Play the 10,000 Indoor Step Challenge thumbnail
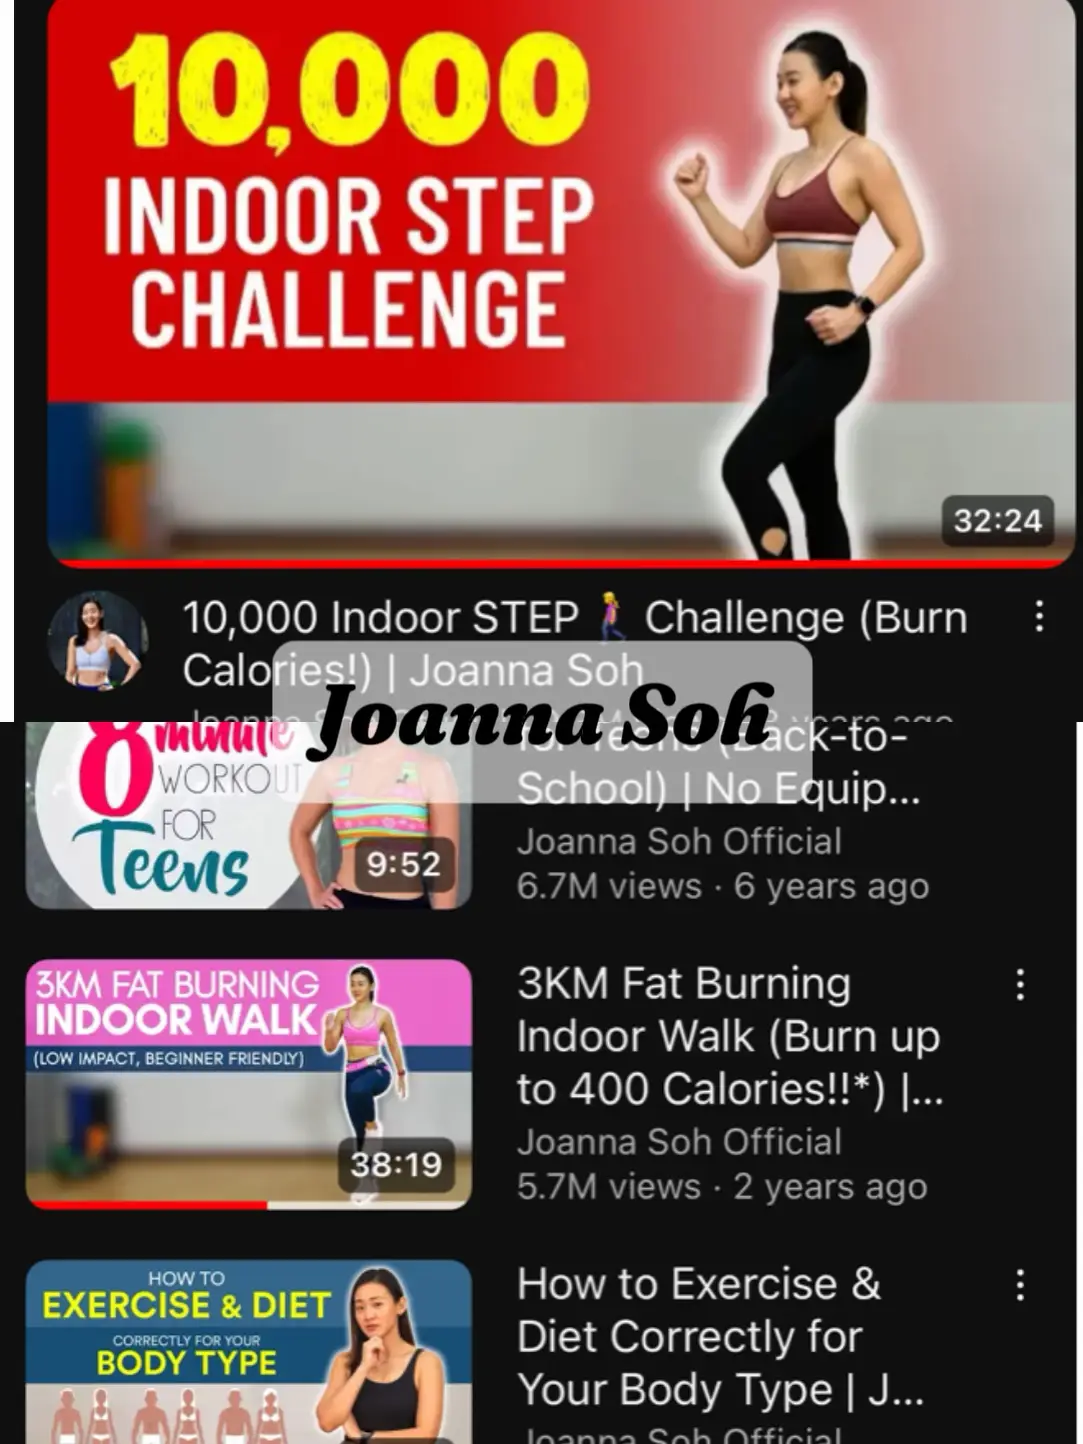 pyautogui.click(x=561, y=283)
